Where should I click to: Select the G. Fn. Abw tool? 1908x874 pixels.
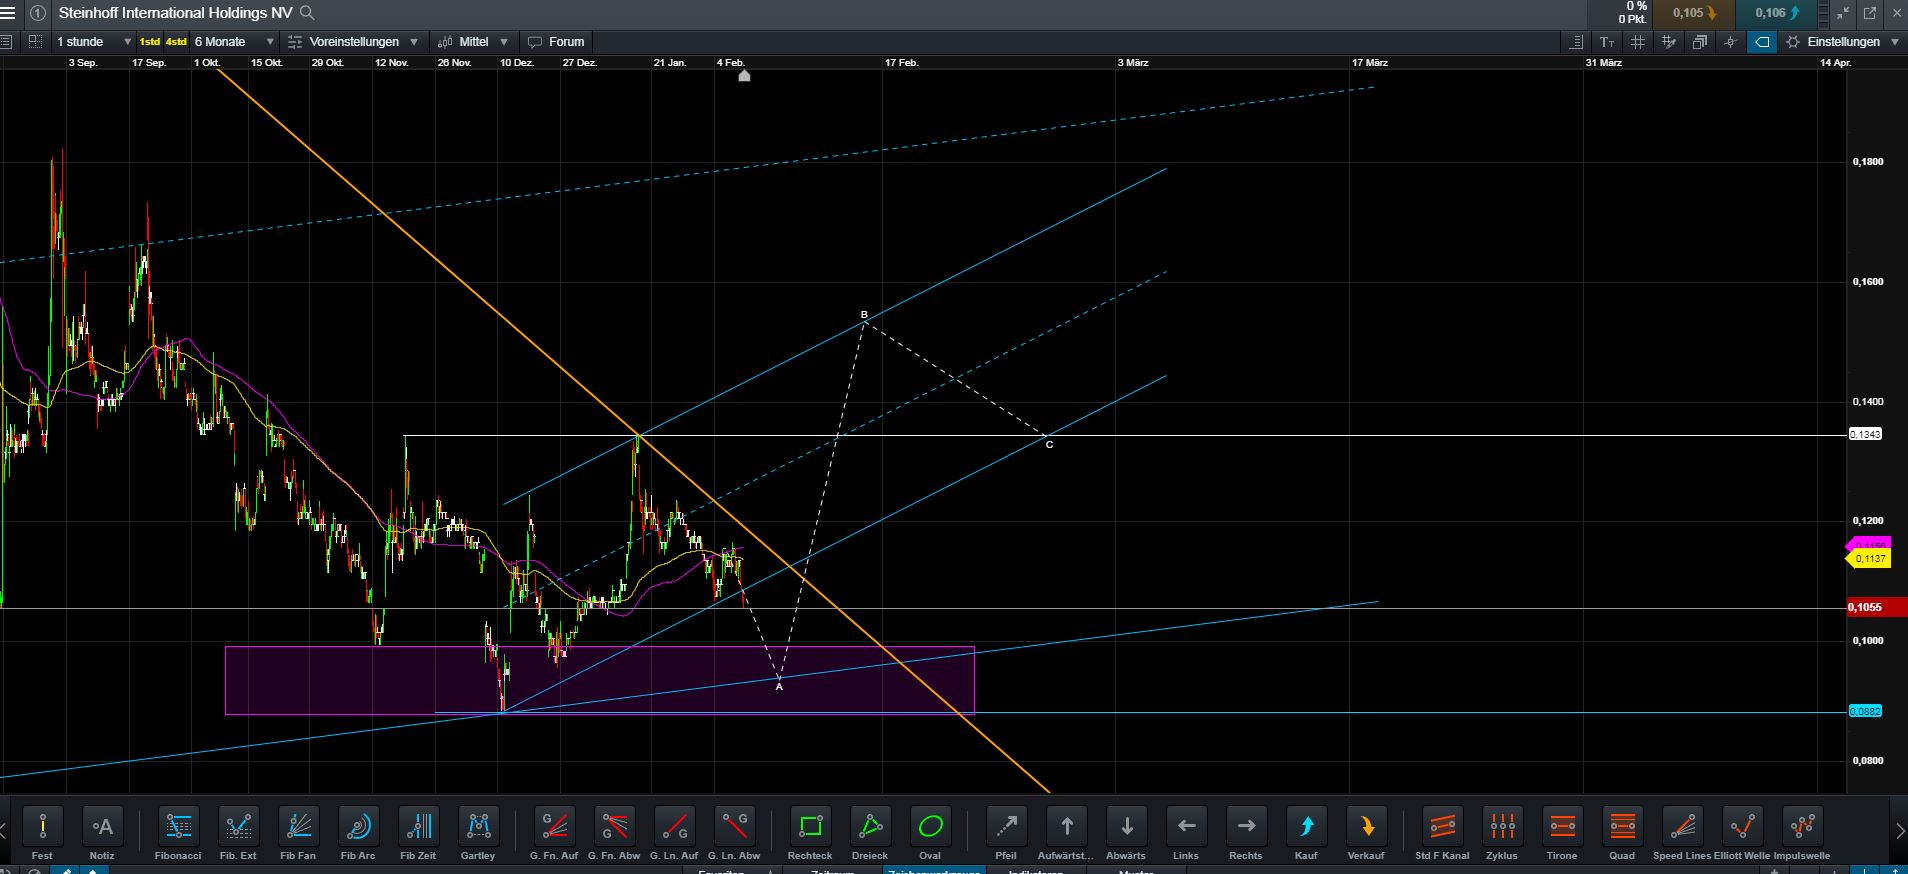pos(614,827)
